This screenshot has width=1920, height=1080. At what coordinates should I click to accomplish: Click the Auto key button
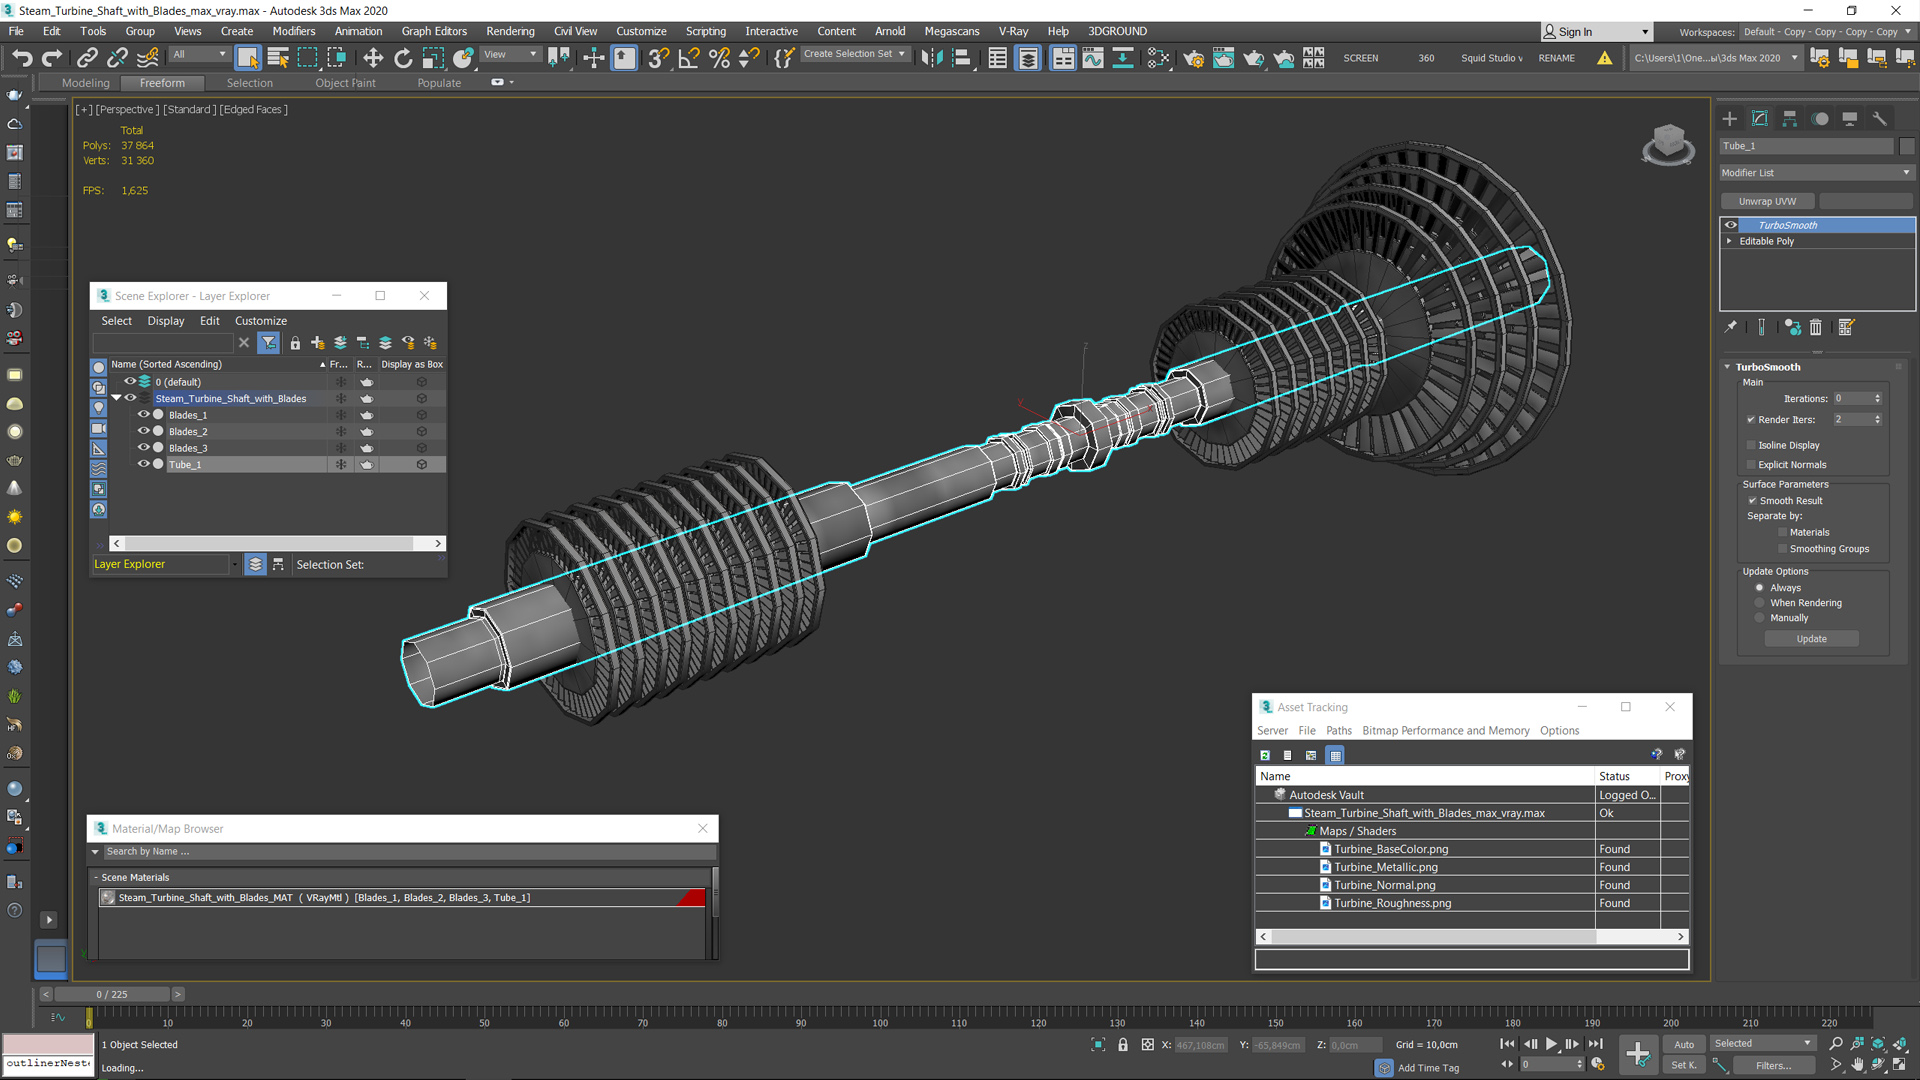(1684, 1044)
